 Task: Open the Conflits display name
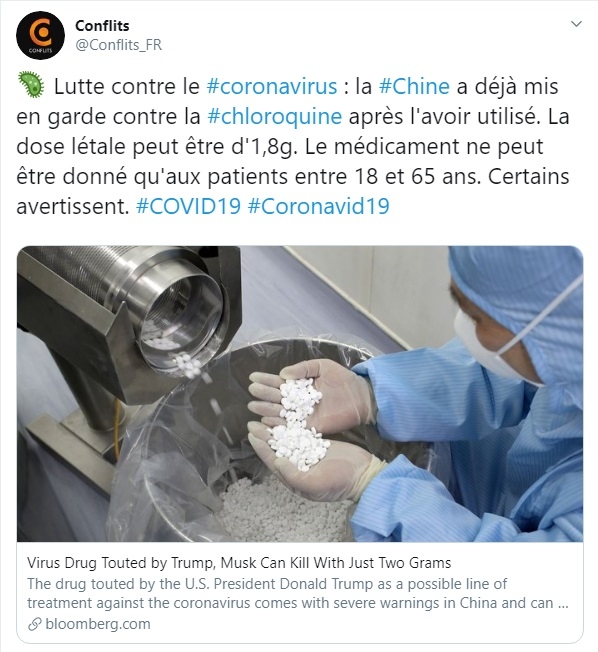102,26
